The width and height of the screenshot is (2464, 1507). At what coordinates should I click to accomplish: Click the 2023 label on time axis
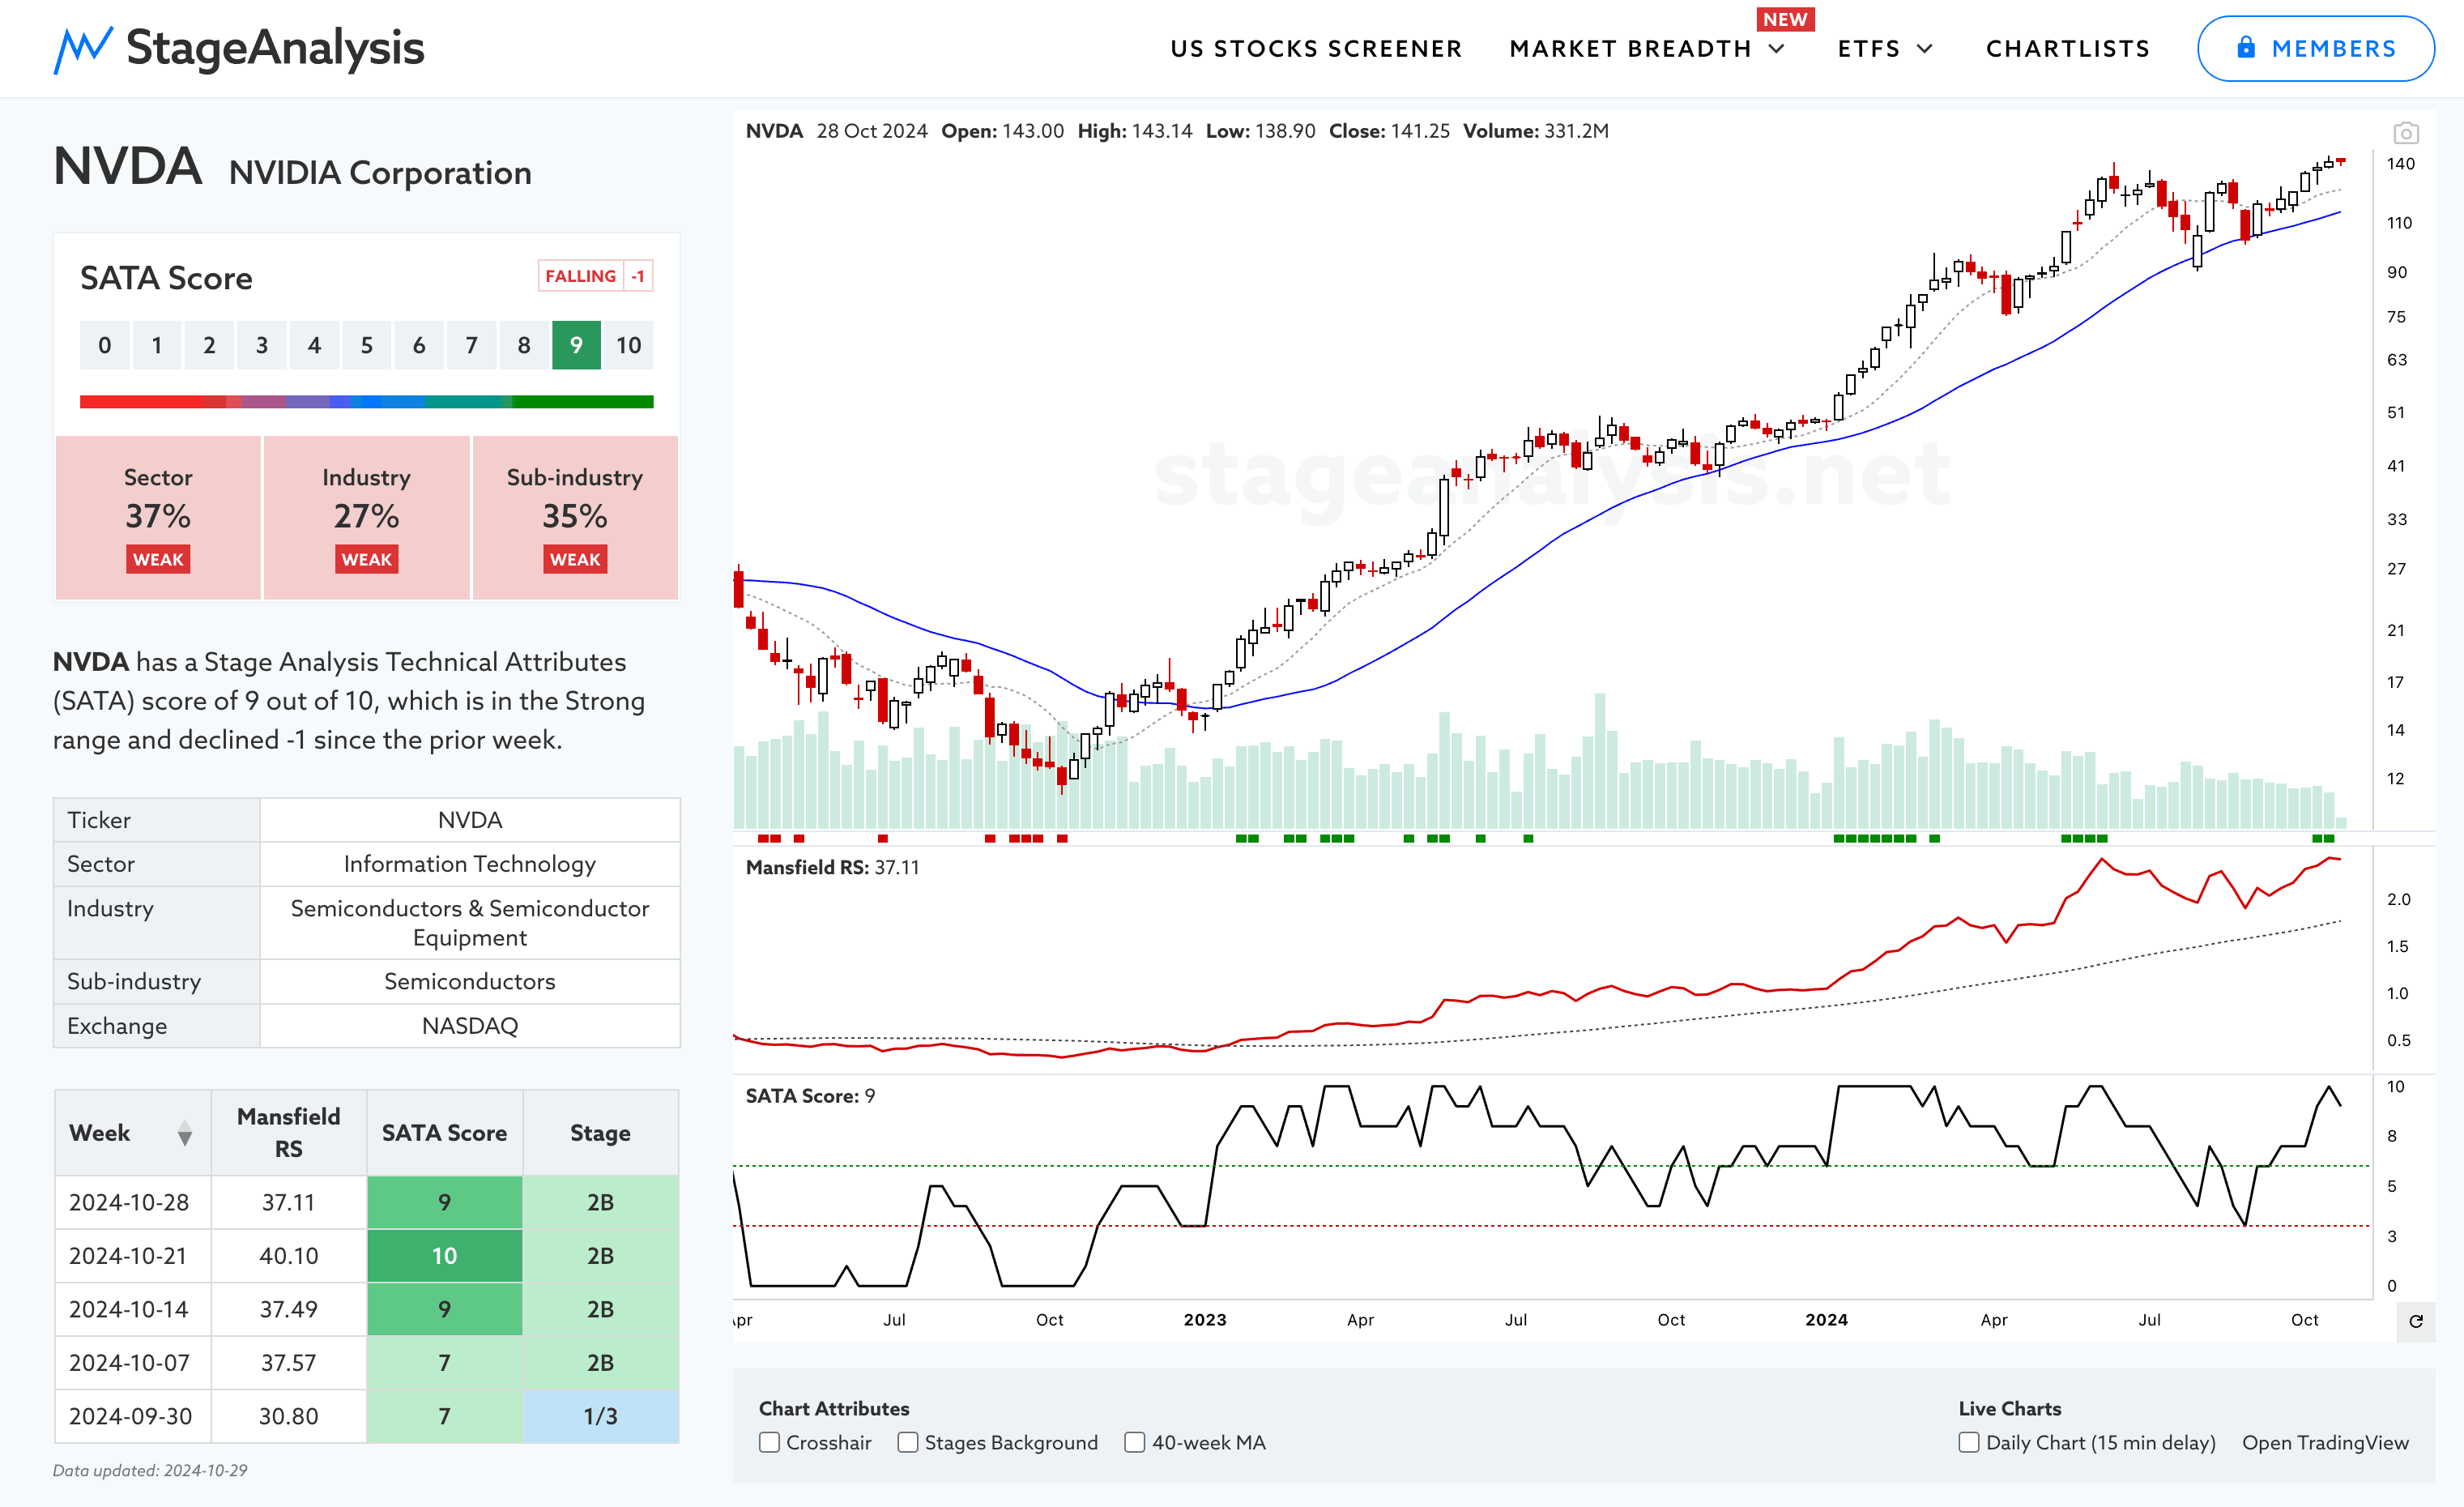tap(1205, 1320)
